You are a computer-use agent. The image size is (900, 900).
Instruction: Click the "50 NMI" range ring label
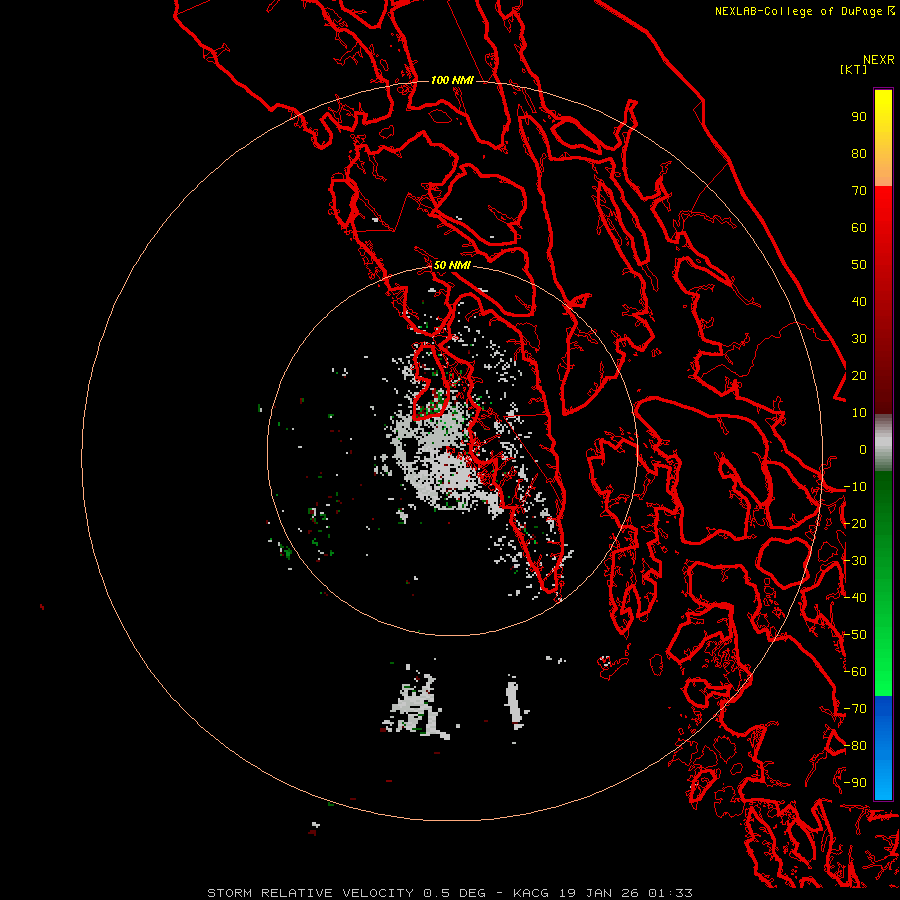[452, 265]
